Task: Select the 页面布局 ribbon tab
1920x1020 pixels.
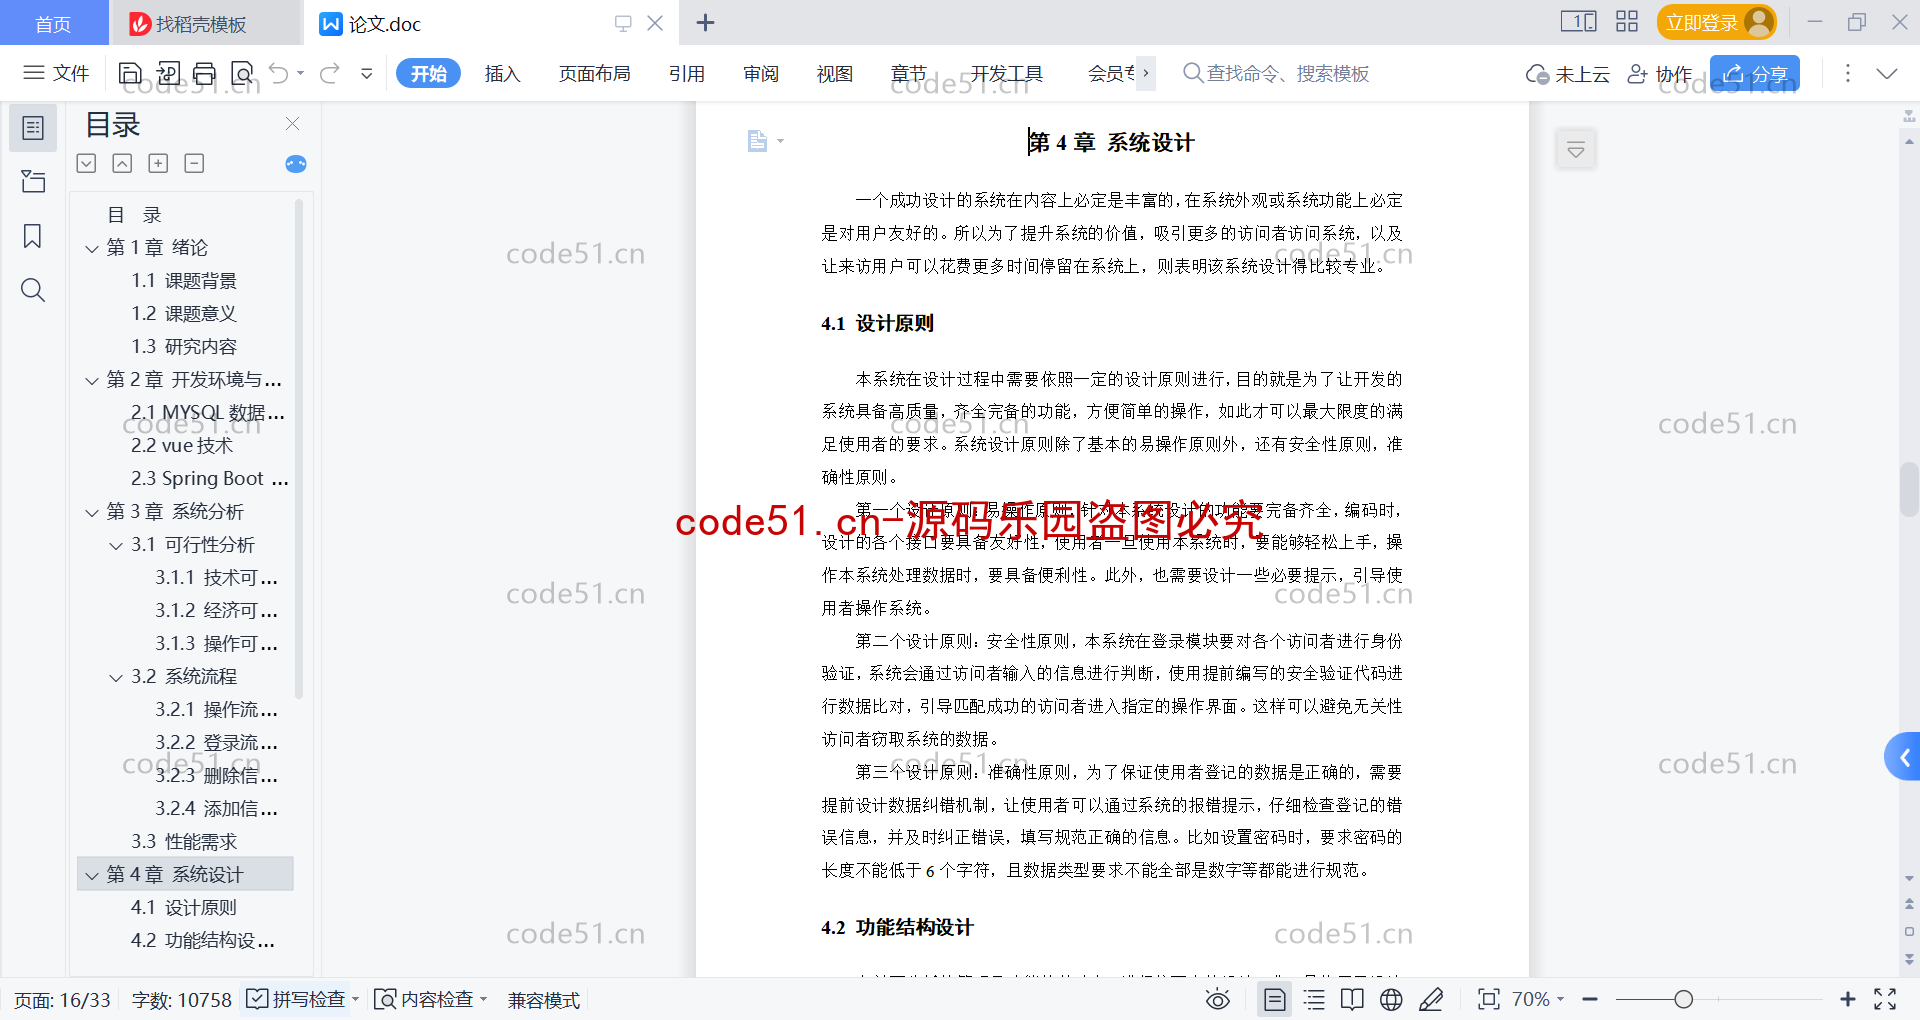Action: tap(594, 73)
